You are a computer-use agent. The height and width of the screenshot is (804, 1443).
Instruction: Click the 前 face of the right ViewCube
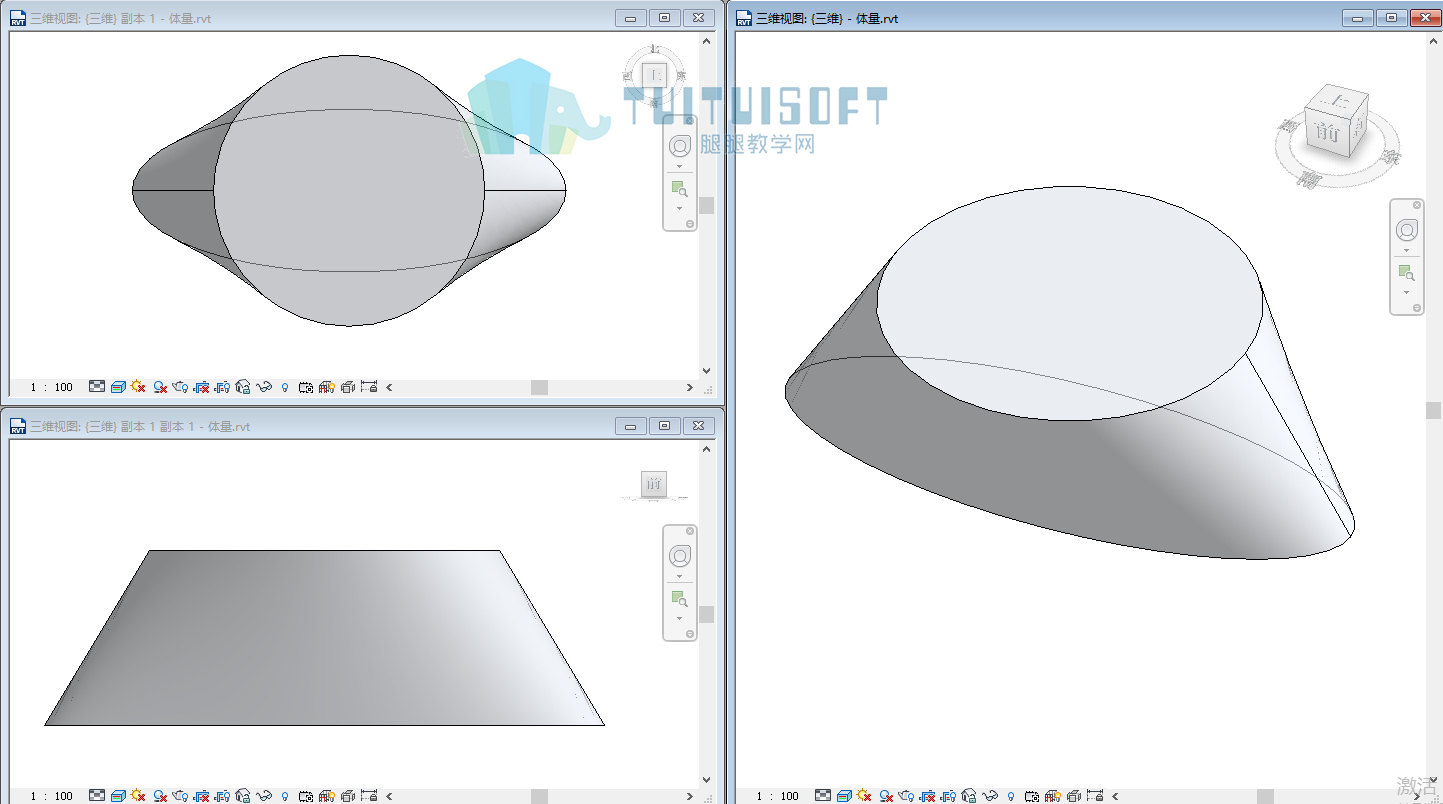1328,131
